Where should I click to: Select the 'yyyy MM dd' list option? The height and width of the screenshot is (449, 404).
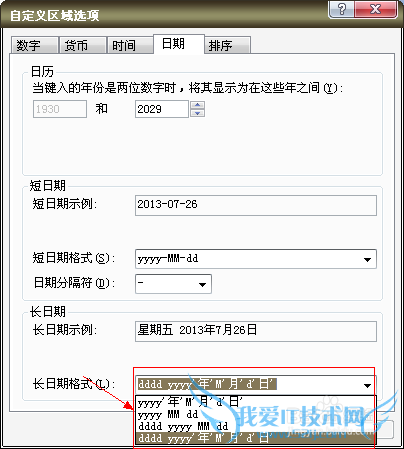[256, 414]
